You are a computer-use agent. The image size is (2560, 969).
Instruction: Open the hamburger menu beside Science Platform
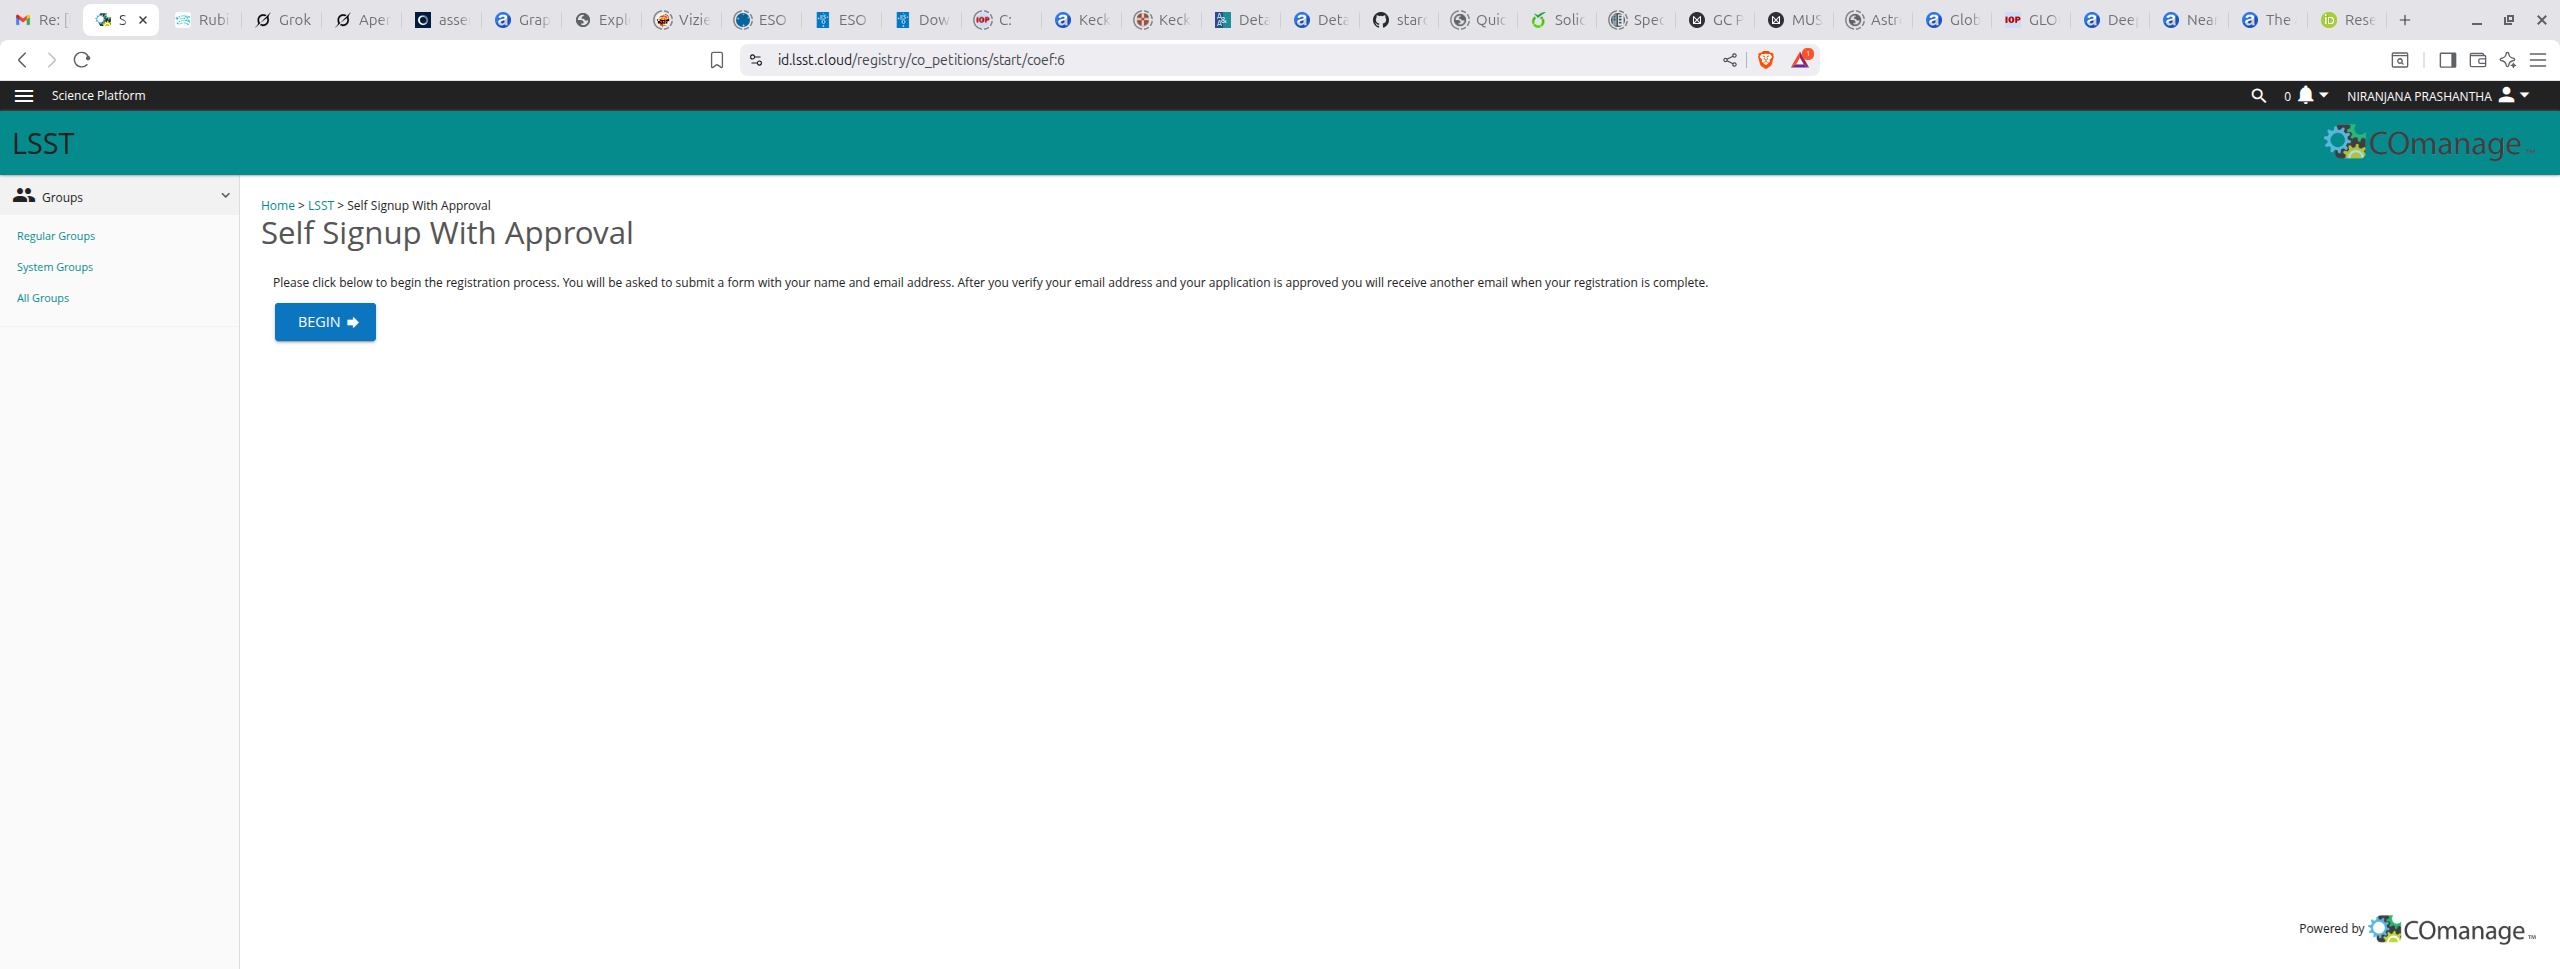click(x=24, y=96)
